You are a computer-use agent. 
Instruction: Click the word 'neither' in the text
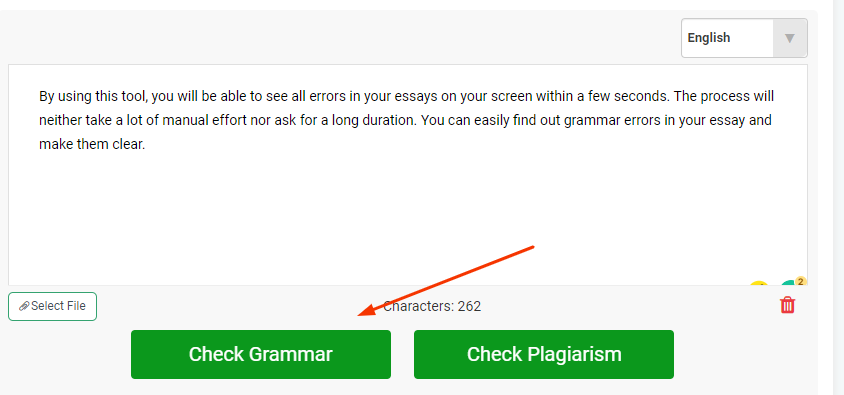click(60, 121)
